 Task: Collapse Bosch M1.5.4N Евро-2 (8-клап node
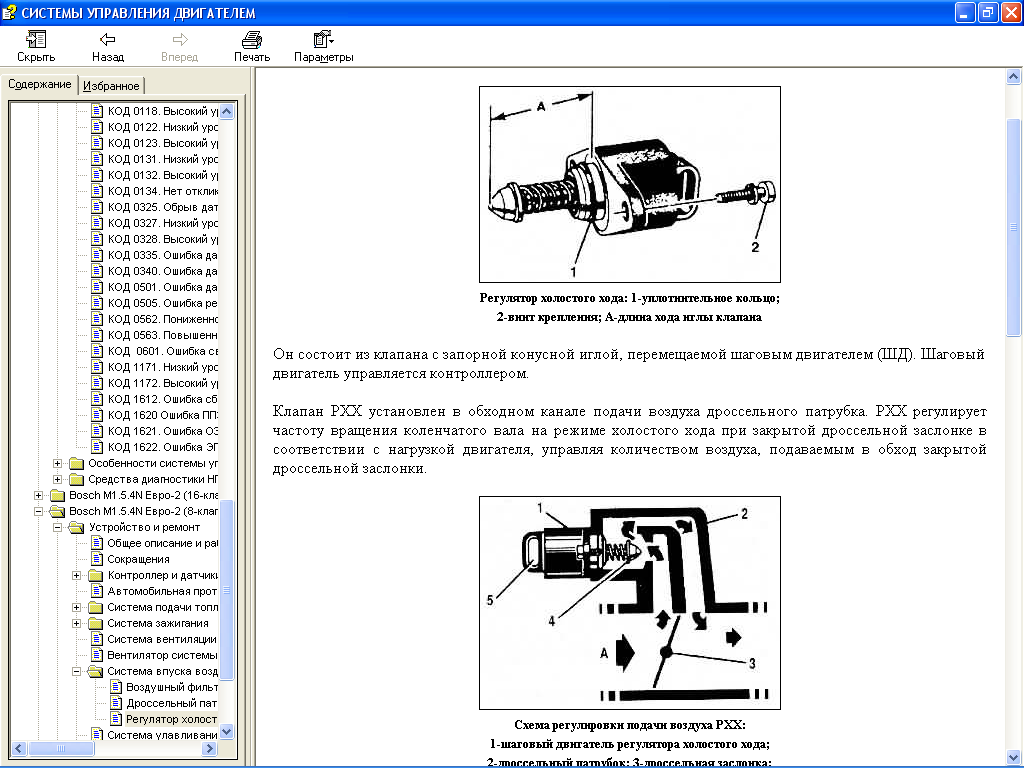(39, 511)
